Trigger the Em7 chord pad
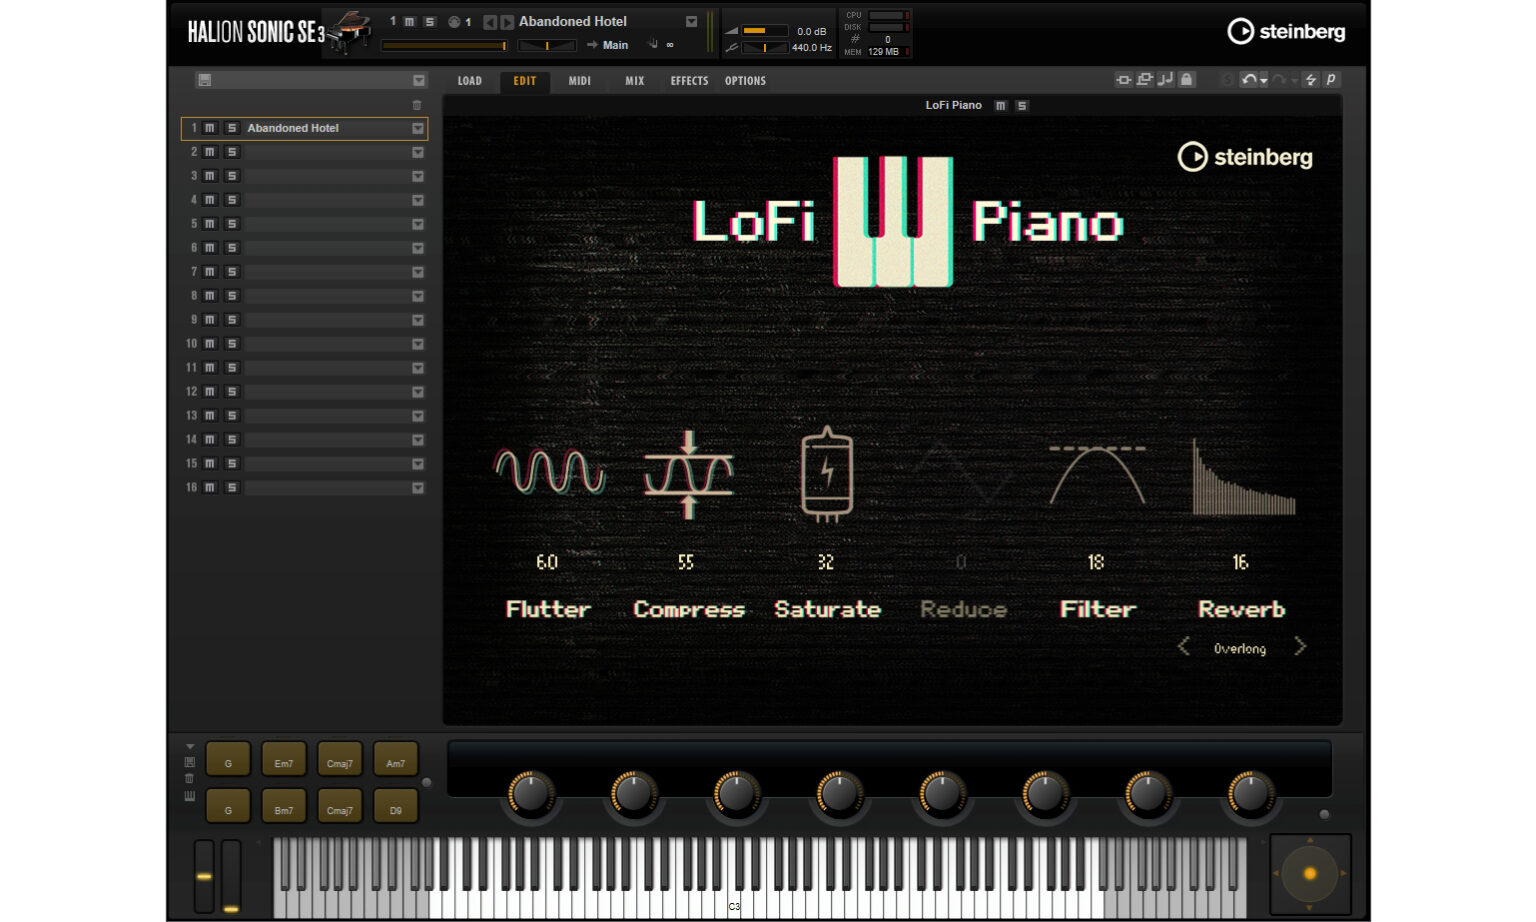 tap(284, 762)
